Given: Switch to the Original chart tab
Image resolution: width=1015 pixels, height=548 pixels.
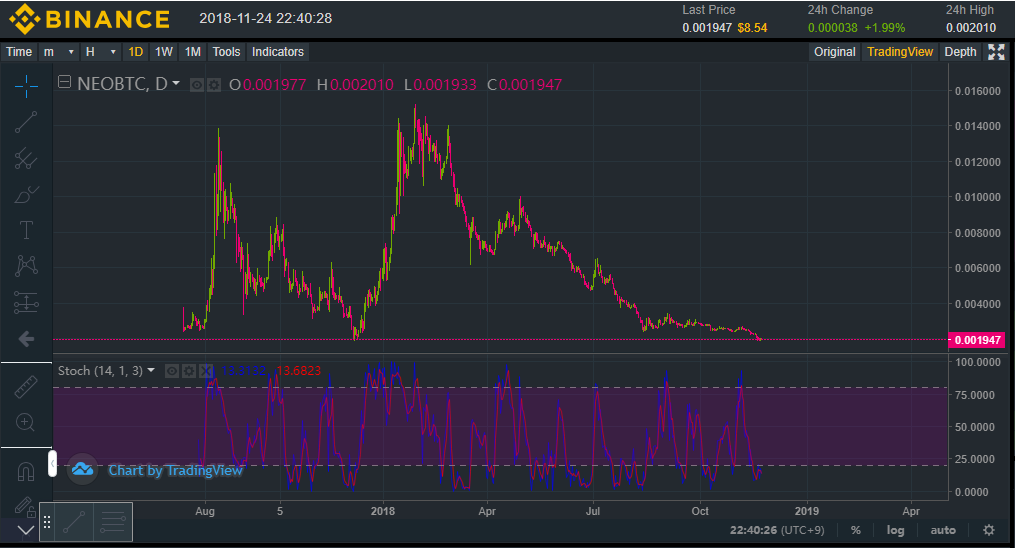Looking at the screenshot, I should 834,52.
